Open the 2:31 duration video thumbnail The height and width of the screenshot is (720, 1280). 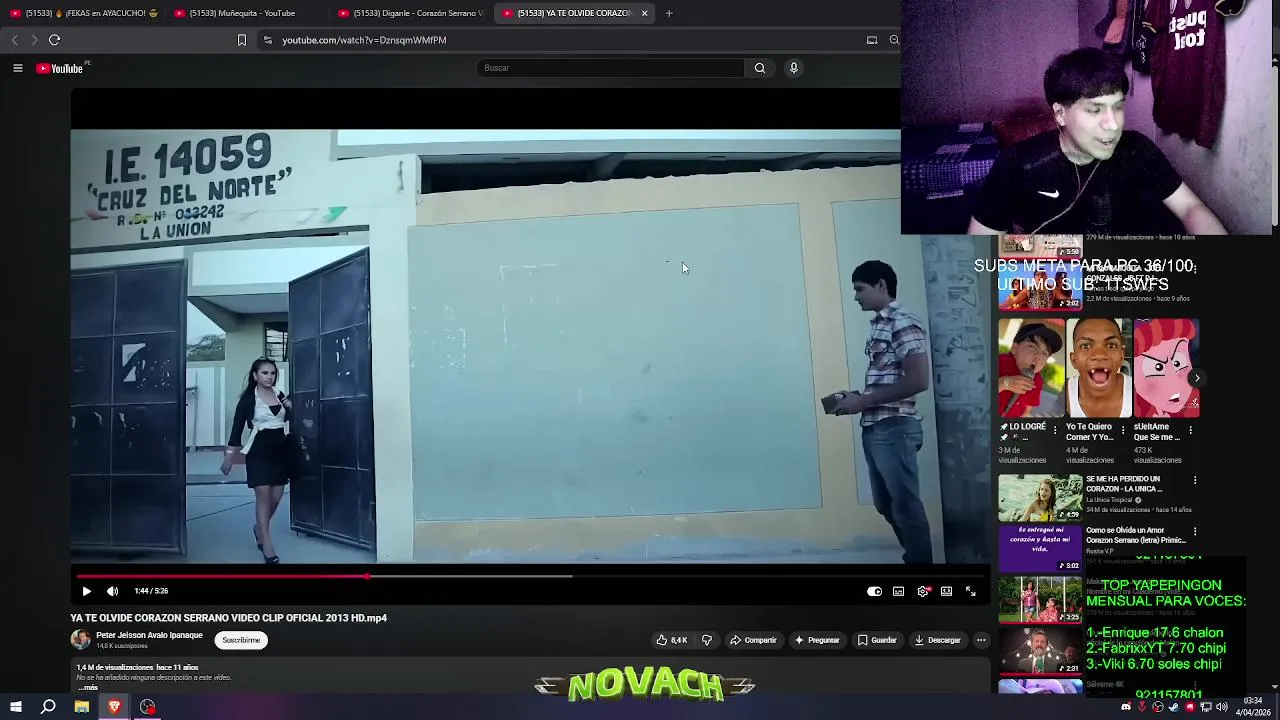tap(1040, 650)
